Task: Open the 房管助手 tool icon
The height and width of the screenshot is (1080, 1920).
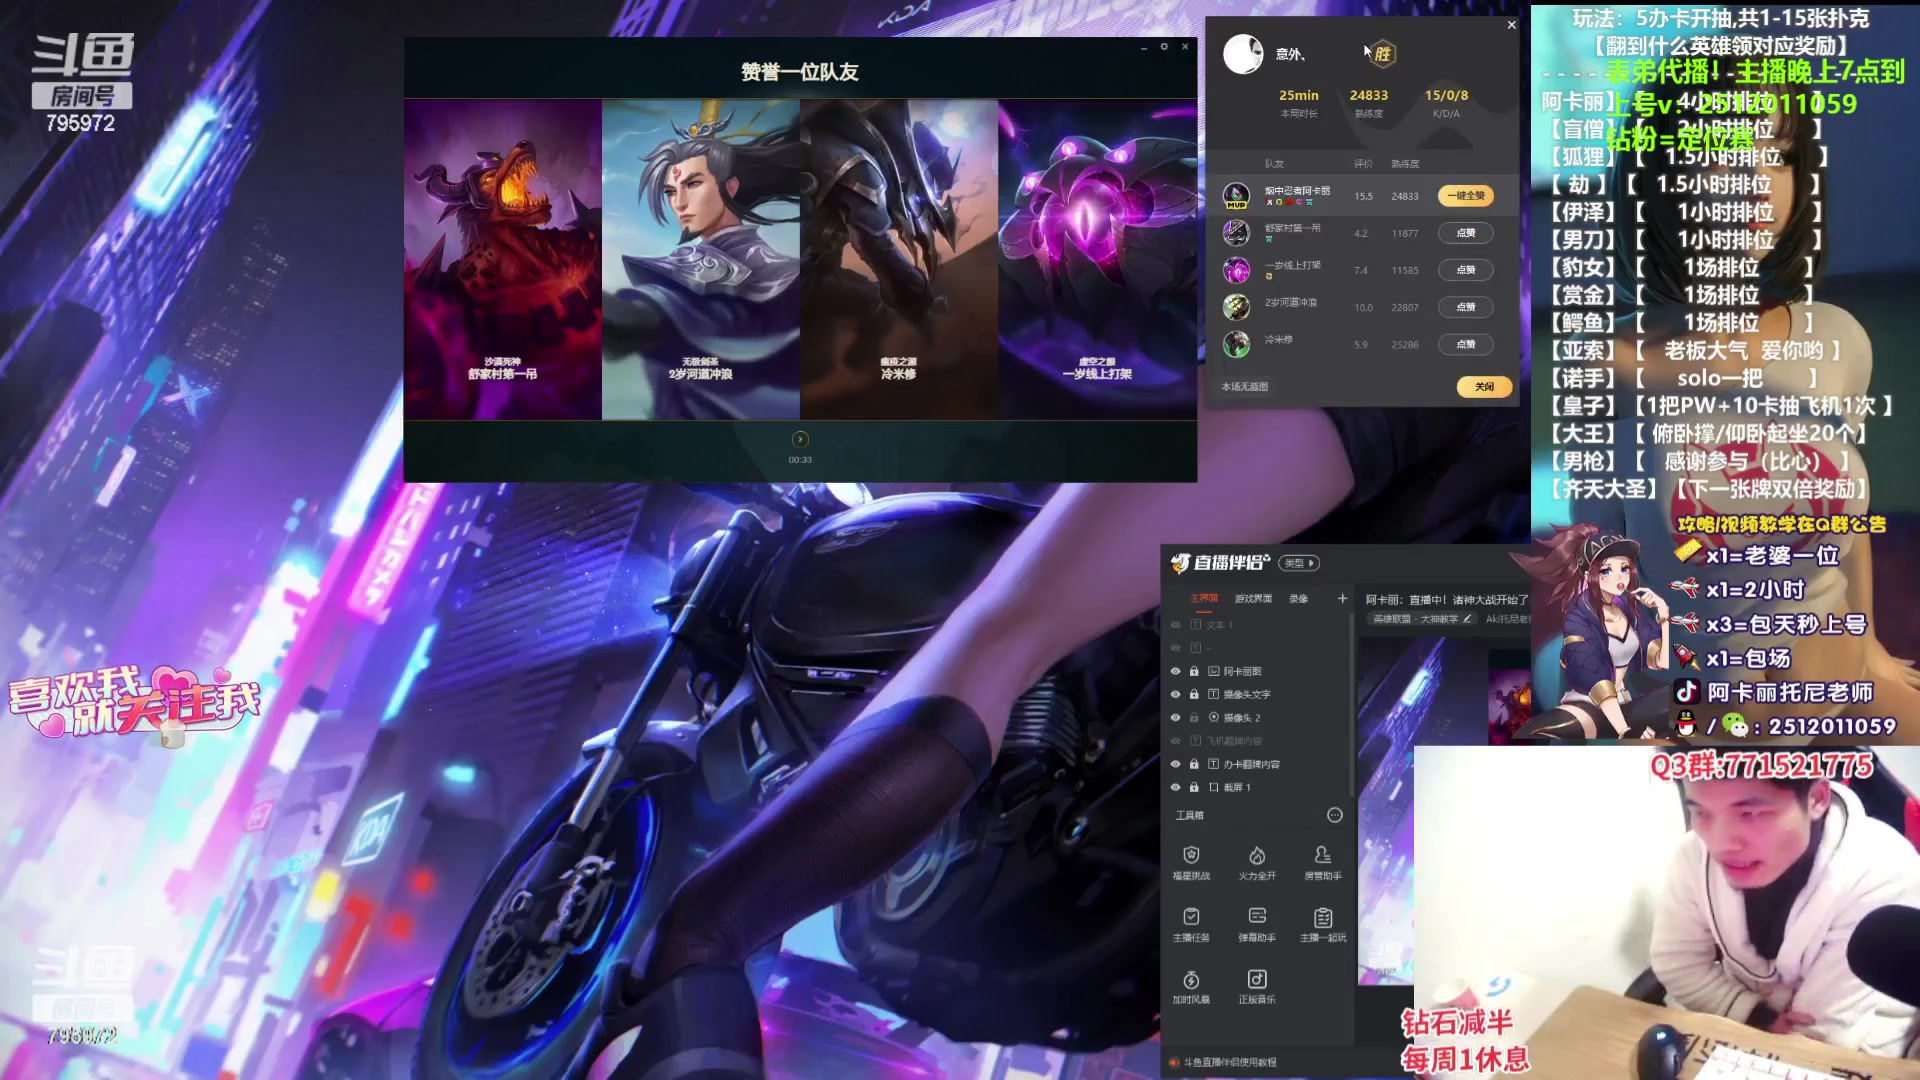Action: [x=1323, y=856]
